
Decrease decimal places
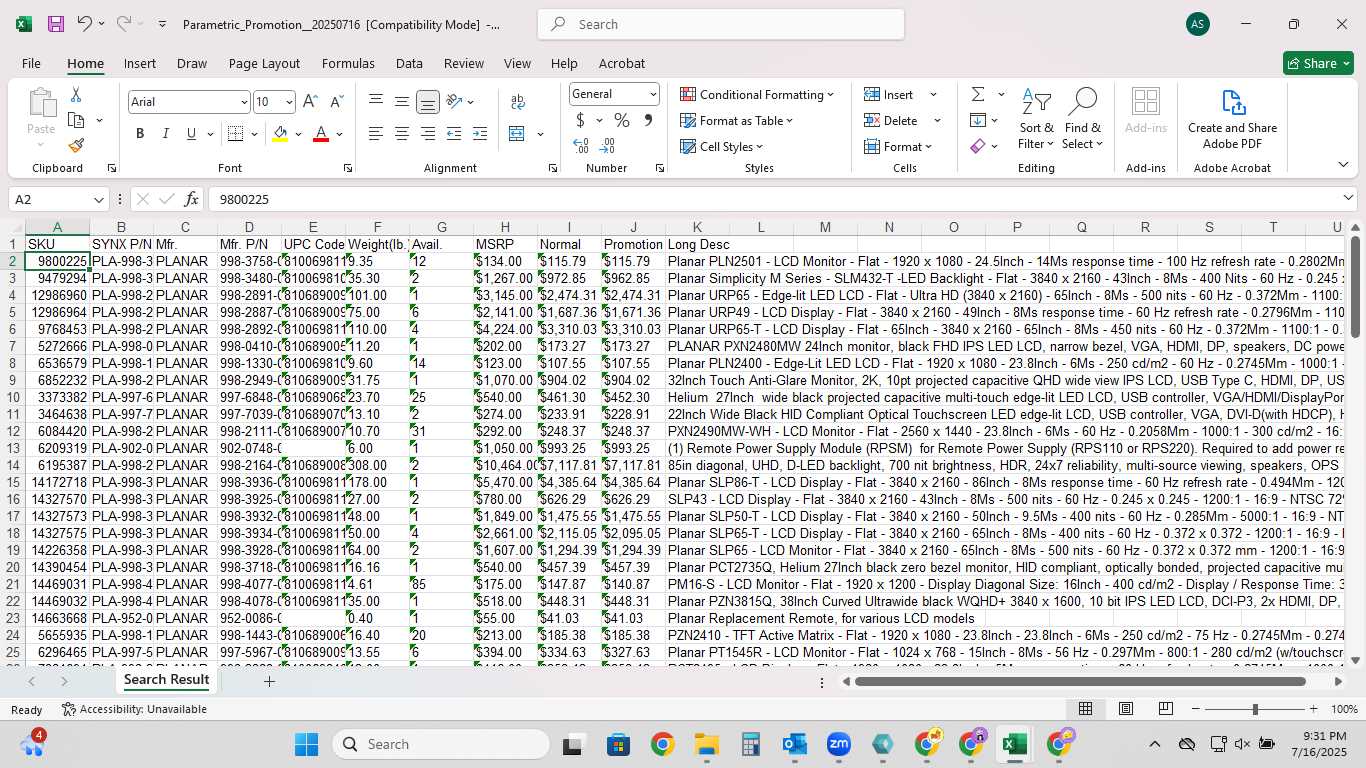(x=607, y=146)
